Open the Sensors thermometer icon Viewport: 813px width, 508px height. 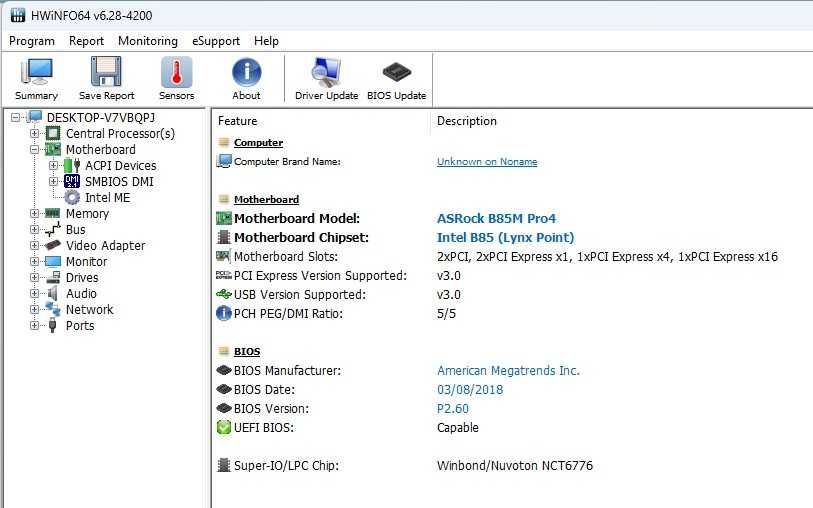[x=176, y=72]
